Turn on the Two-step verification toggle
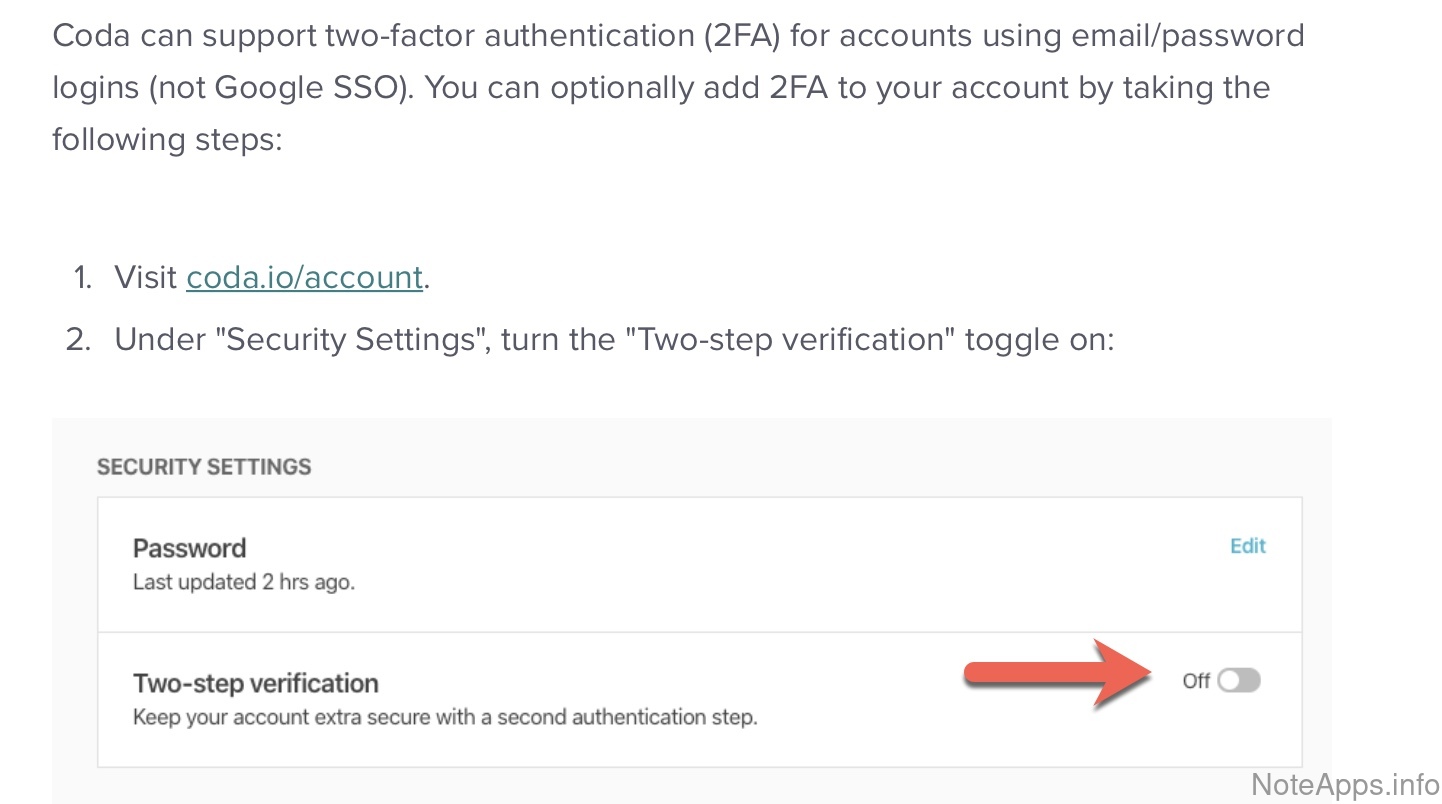 pyautogui.click(x=1239, y=681)
